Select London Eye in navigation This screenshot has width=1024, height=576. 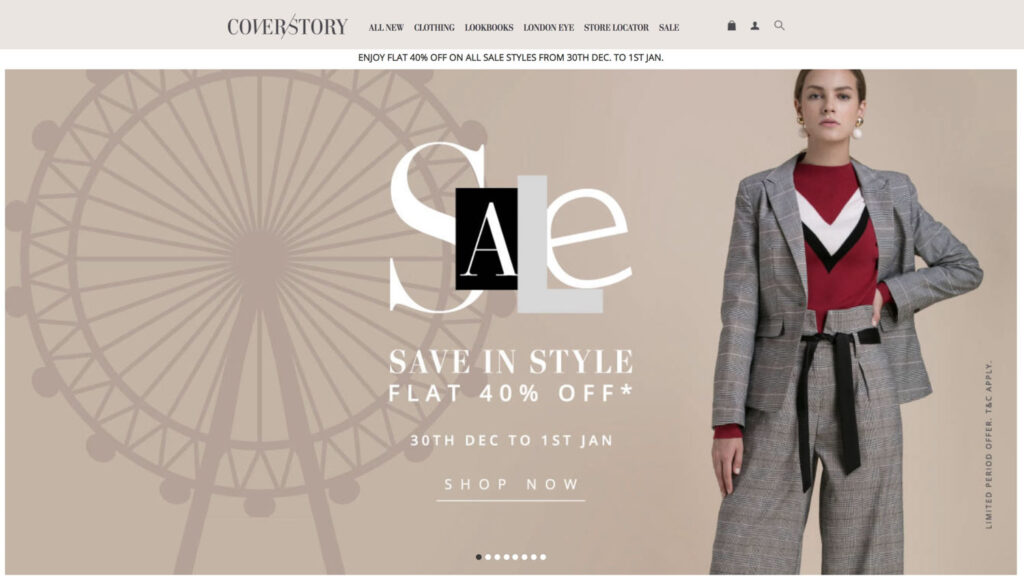pos(549,27)
